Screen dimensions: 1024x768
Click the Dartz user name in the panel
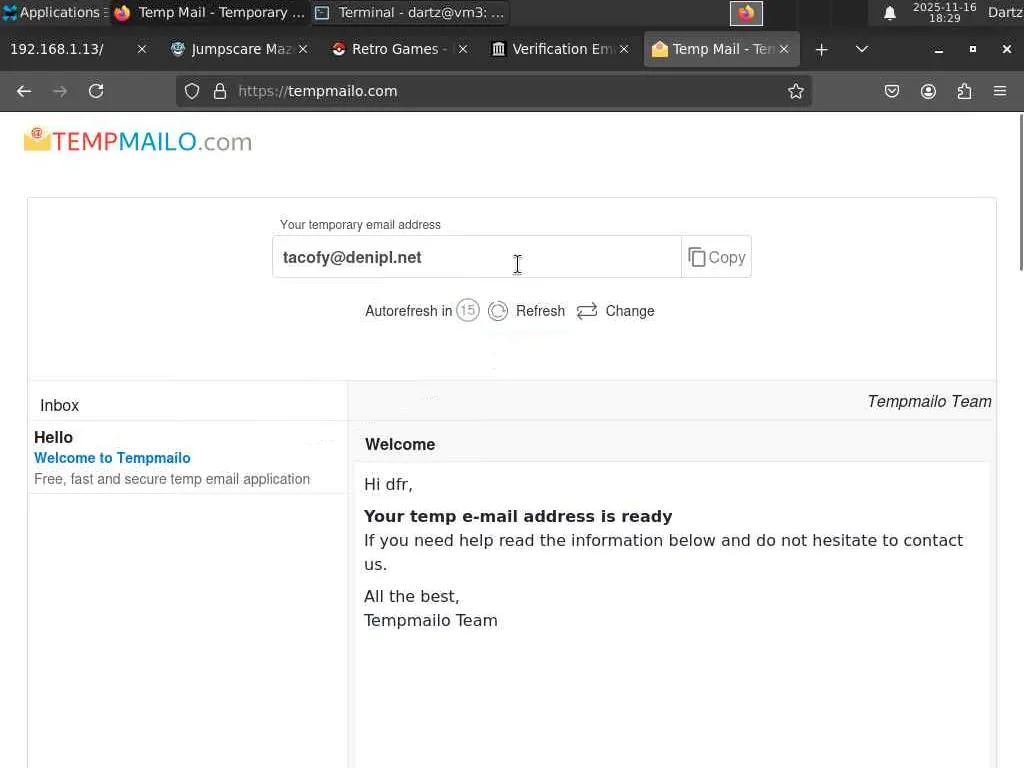point(1005,12)
